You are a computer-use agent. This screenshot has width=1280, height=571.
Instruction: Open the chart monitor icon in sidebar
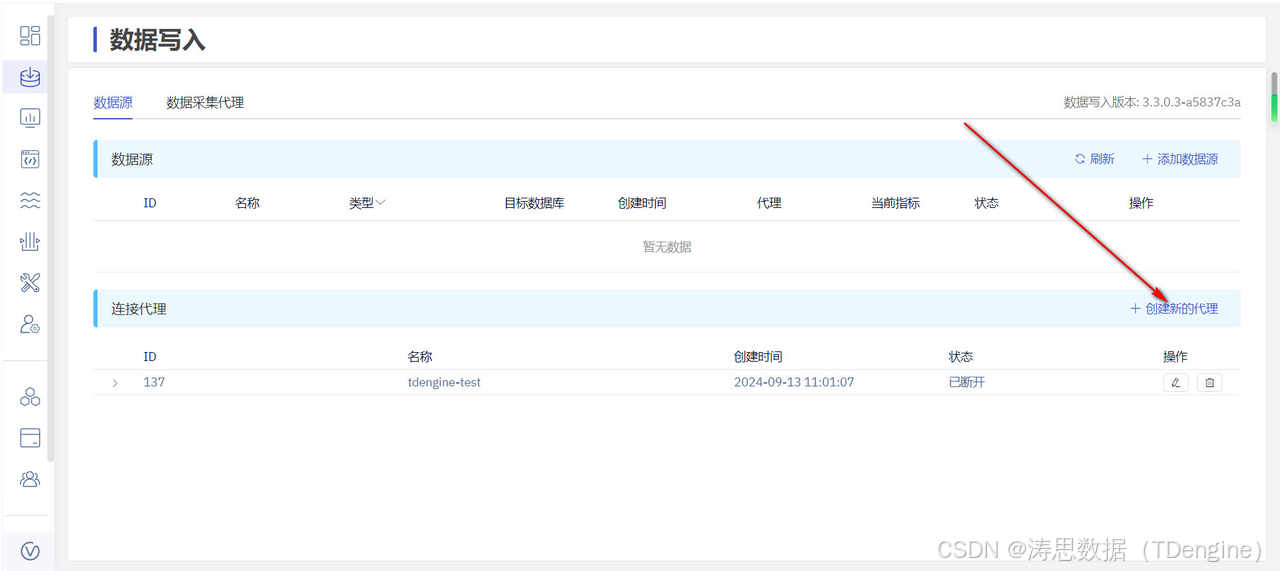(x=30, y=118)
